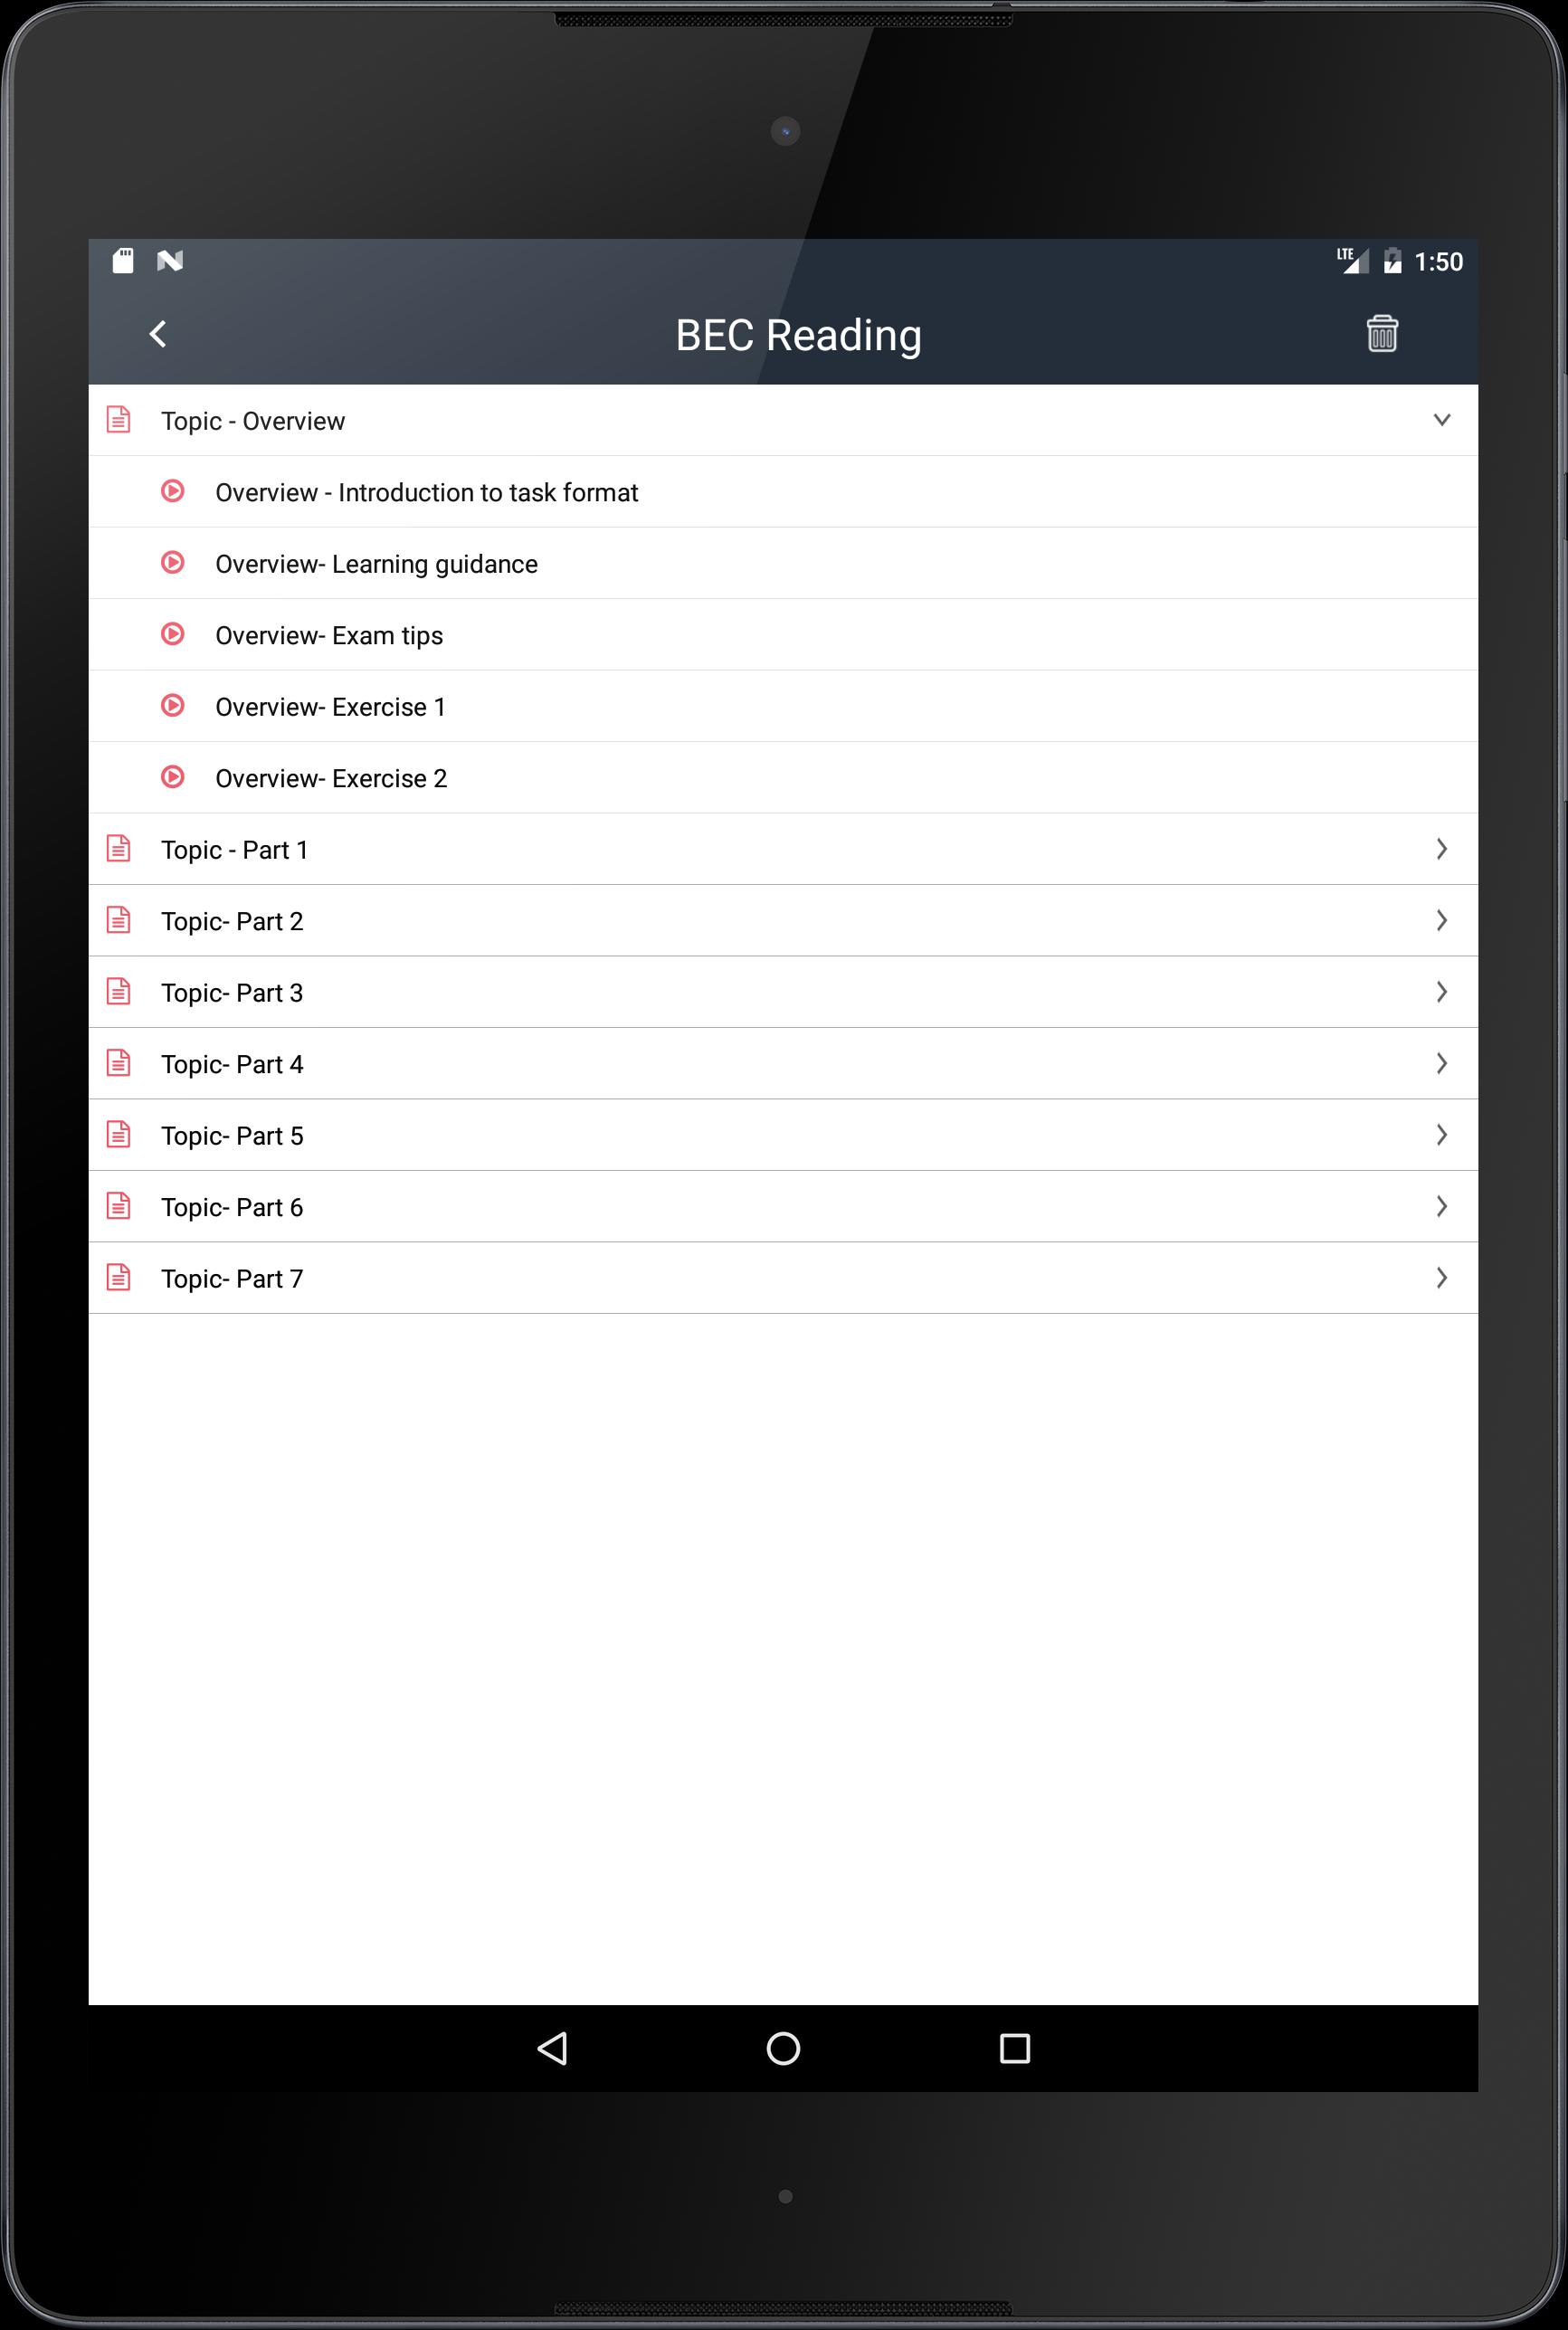Collapse the Topic - Overview chevron
Viewport: 1568px width, 2330px height.
click(x=1441, y=420)
